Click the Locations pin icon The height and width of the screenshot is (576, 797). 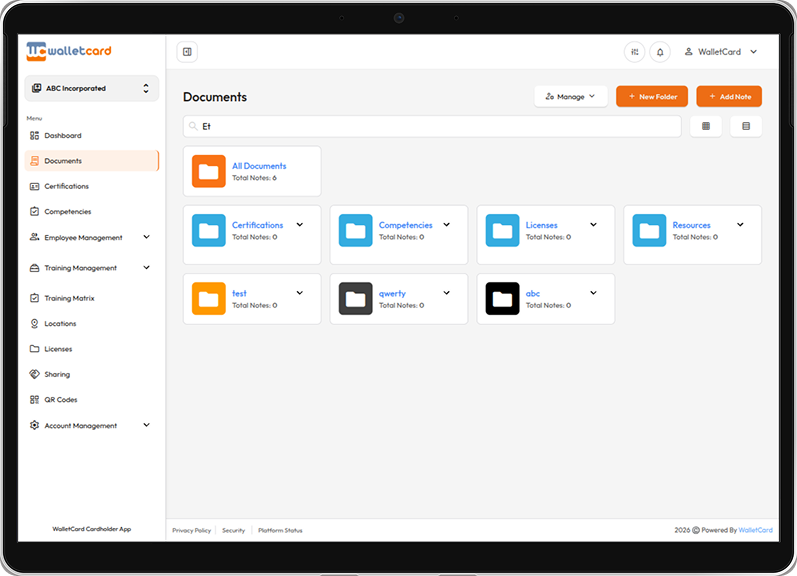click(x=34, y=323)
